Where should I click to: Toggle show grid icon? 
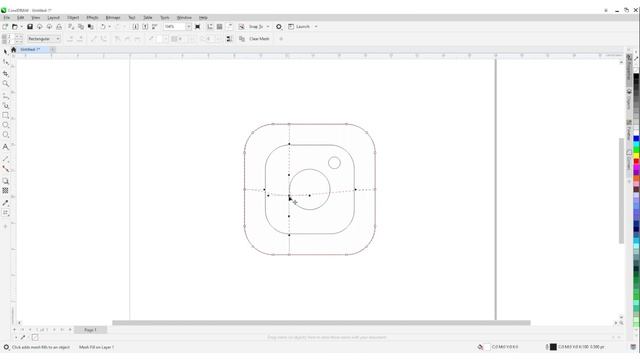[220, 27]
